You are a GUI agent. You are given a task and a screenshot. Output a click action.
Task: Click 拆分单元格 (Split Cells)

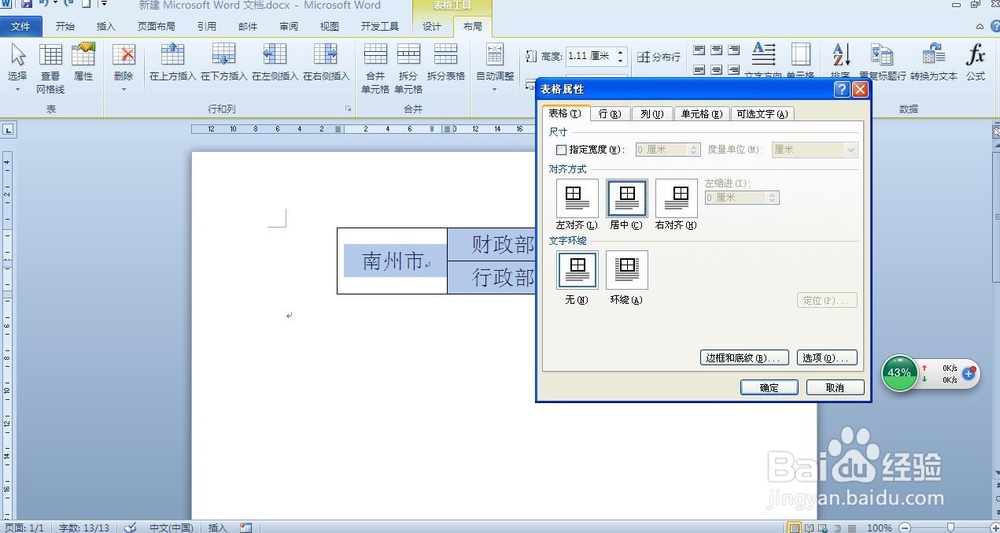(x=408, y=68)
